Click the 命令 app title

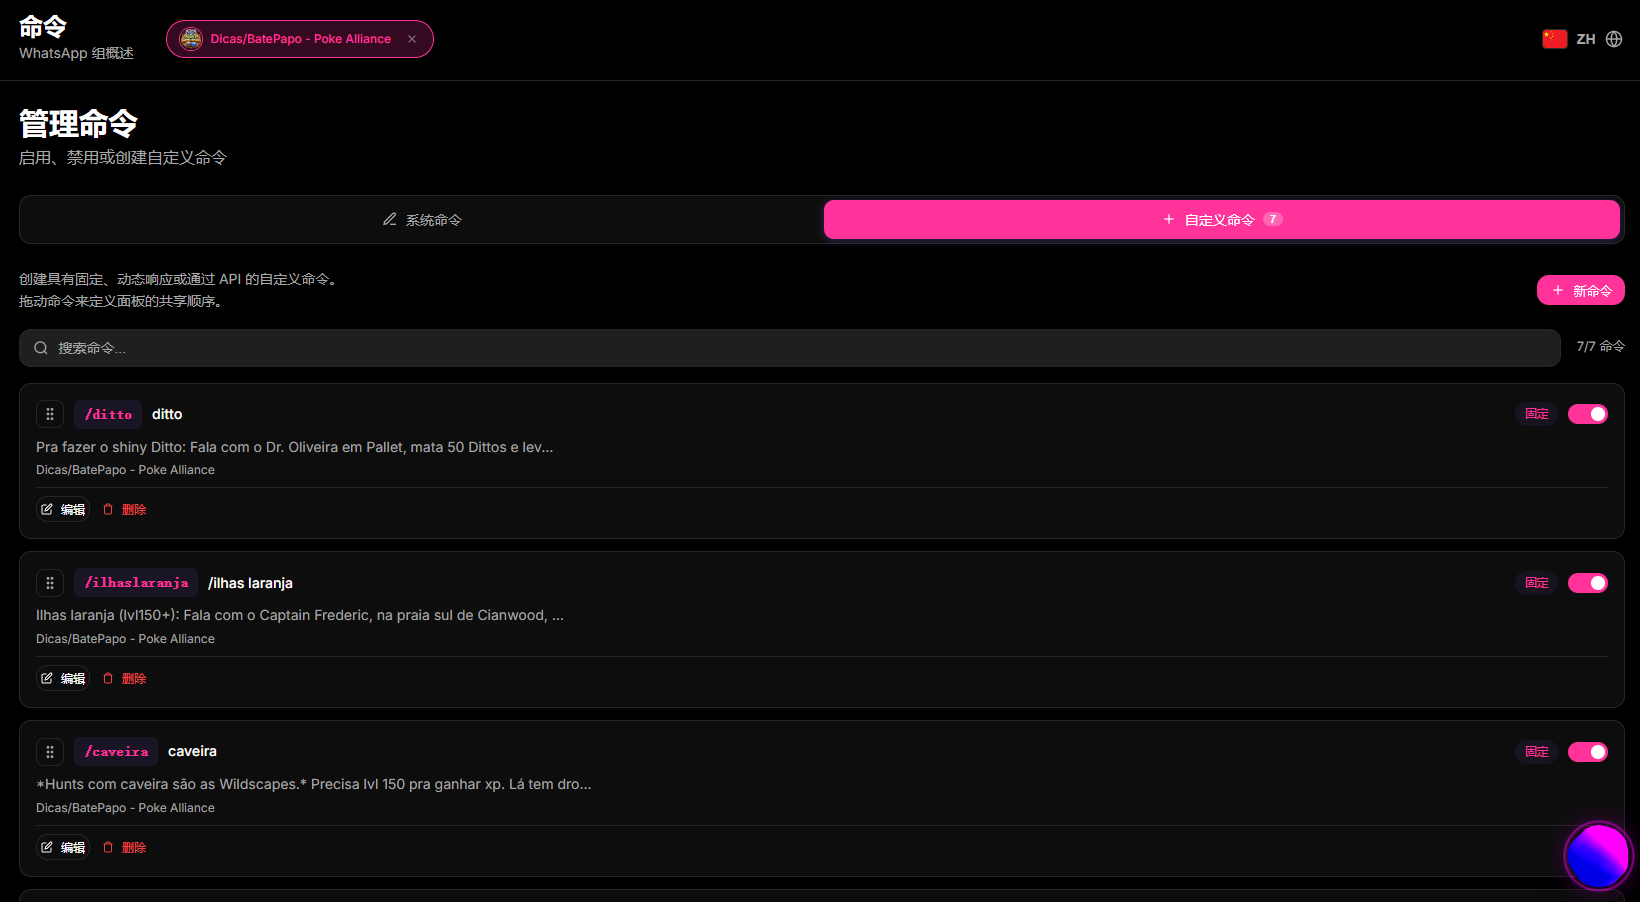[x=43, y=27]
